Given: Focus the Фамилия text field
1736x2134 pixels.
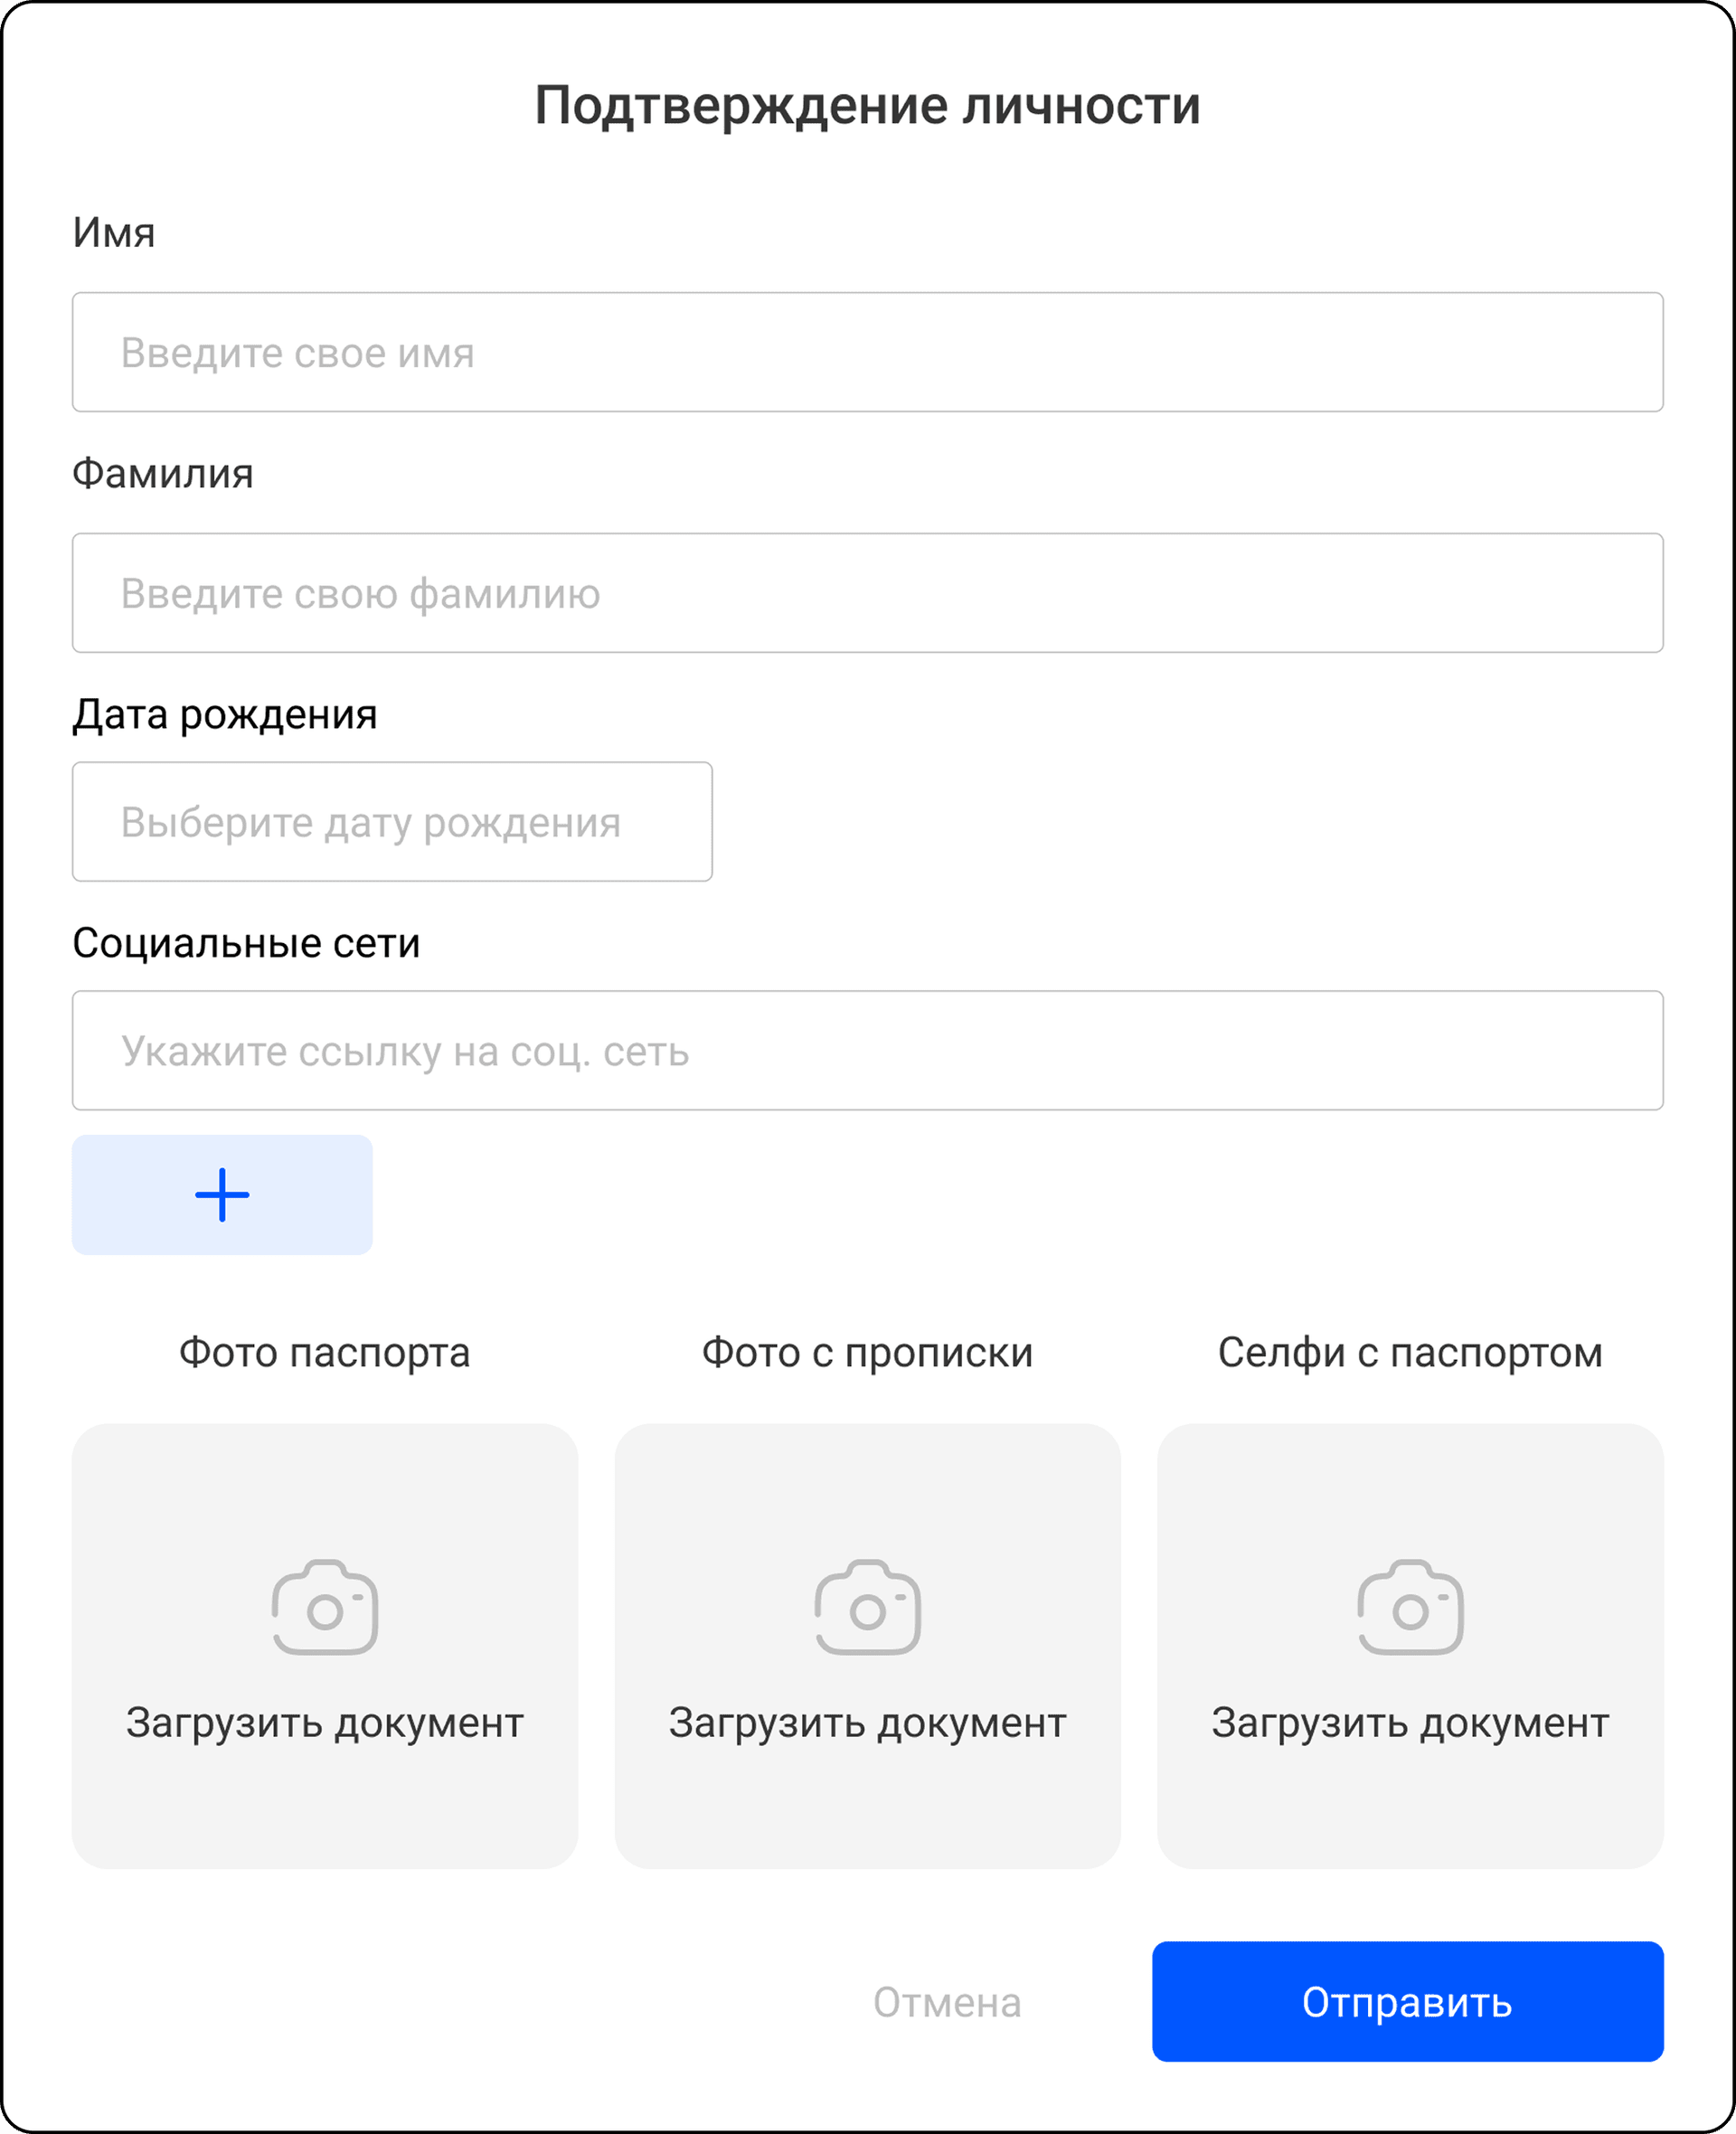Looking at the screenshot, I should [867, 593].
